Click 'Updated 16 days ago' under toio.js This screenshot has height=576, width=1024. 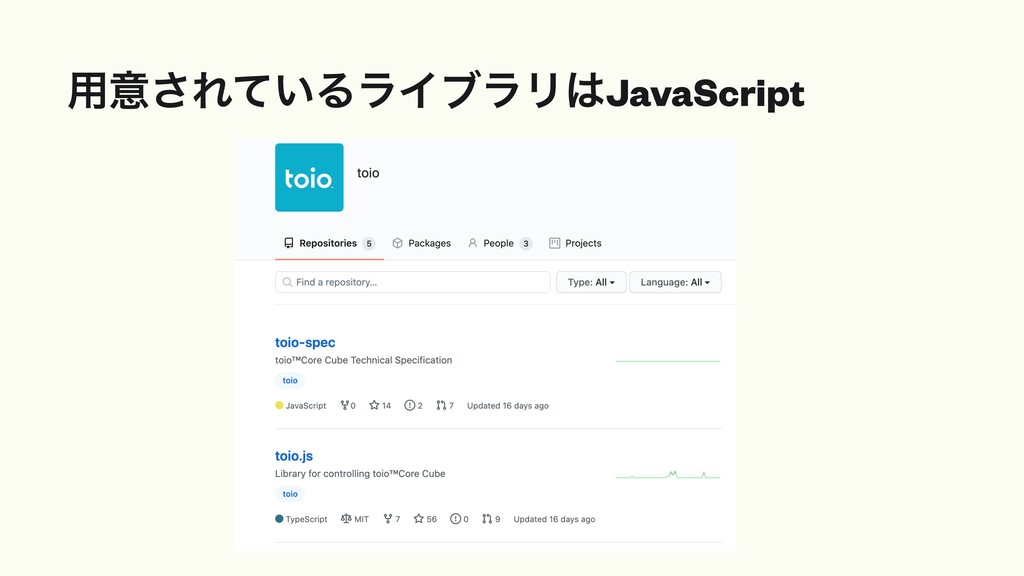point(554,519)
